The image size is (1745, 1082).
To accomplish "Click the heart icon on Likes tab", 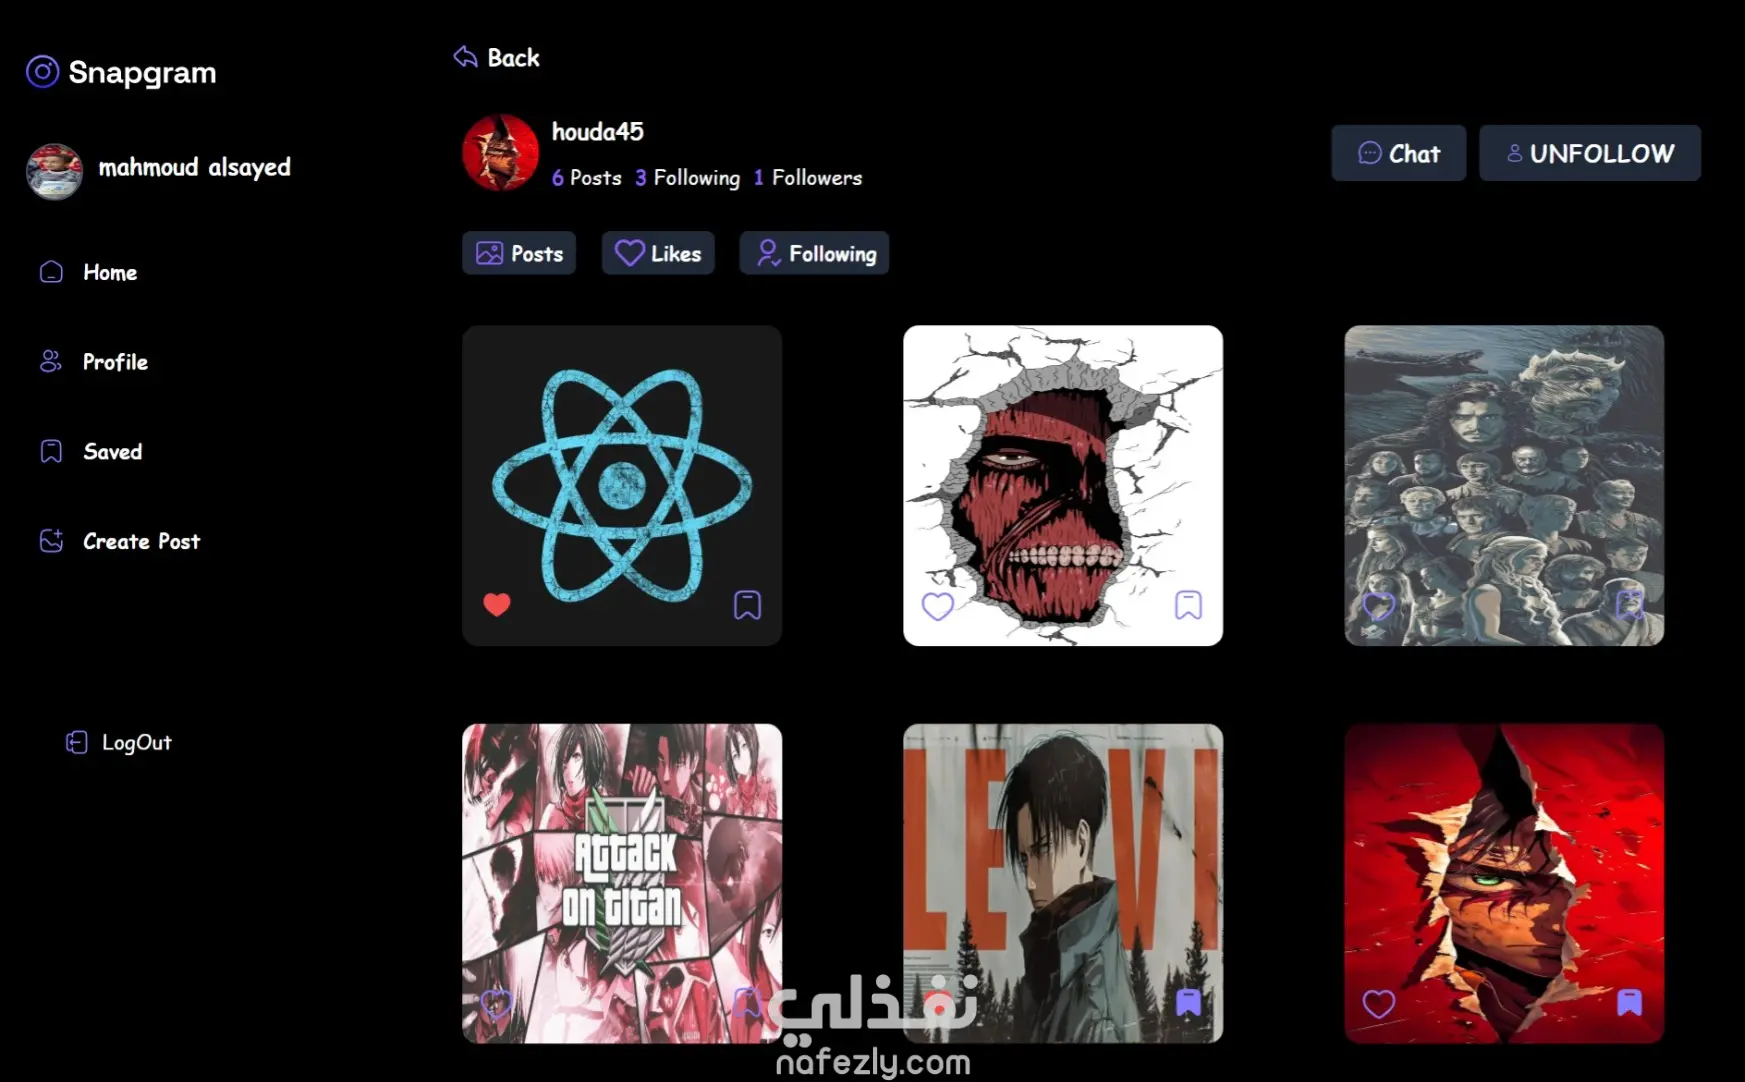I will (x=629, y=253).
